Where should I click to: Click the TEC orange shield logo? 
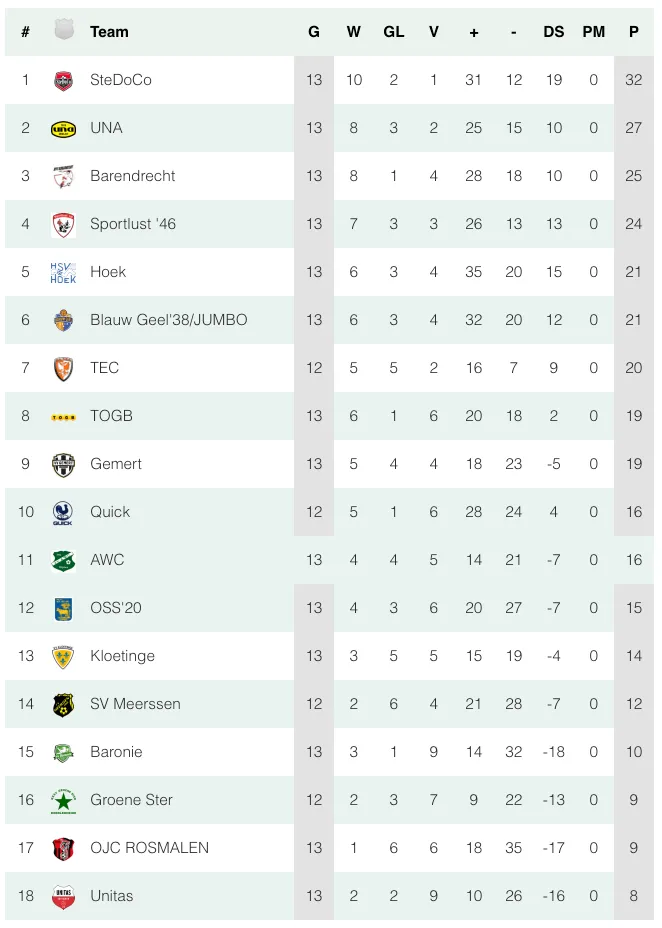(x=63, y=369)
